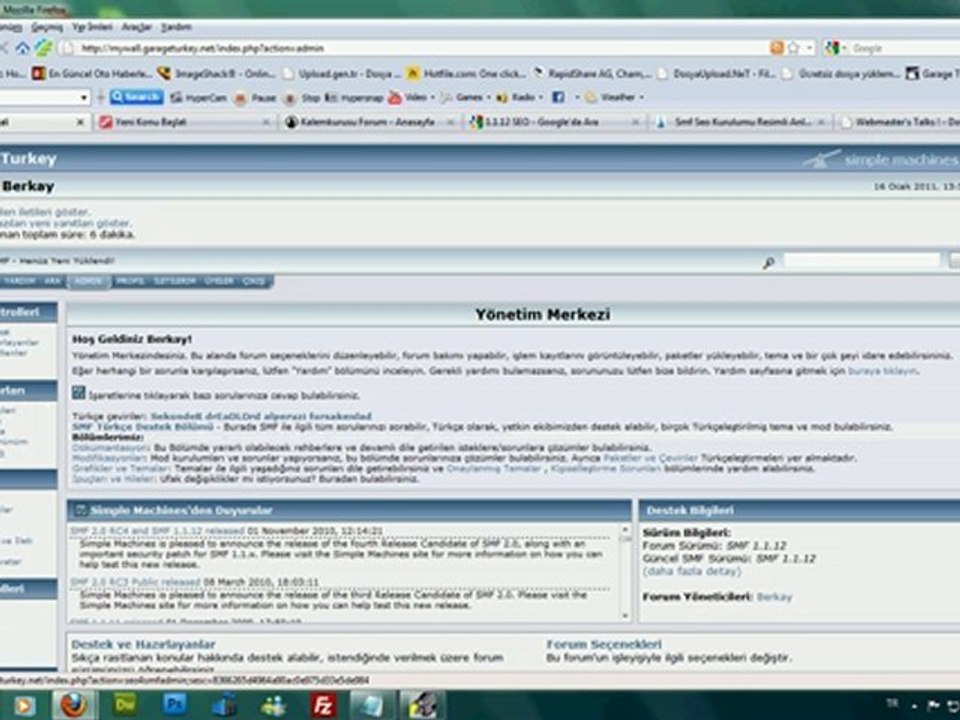This screenshot has width=960, height=720.
Task: Switch to Kalemkurusu Forum tab
Action: tap(369, 122)
